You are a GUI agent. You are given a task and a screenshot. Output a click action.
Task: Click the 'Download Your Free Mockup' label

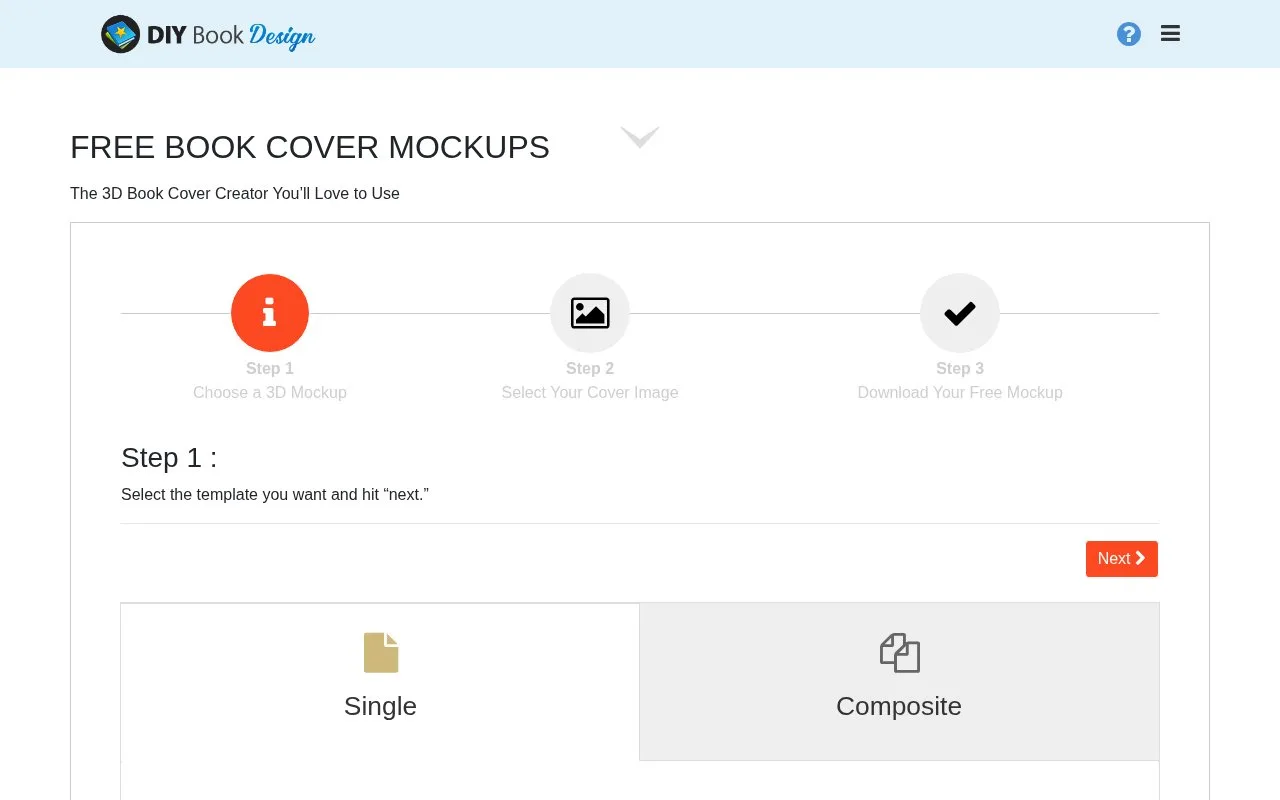(960, 392)
